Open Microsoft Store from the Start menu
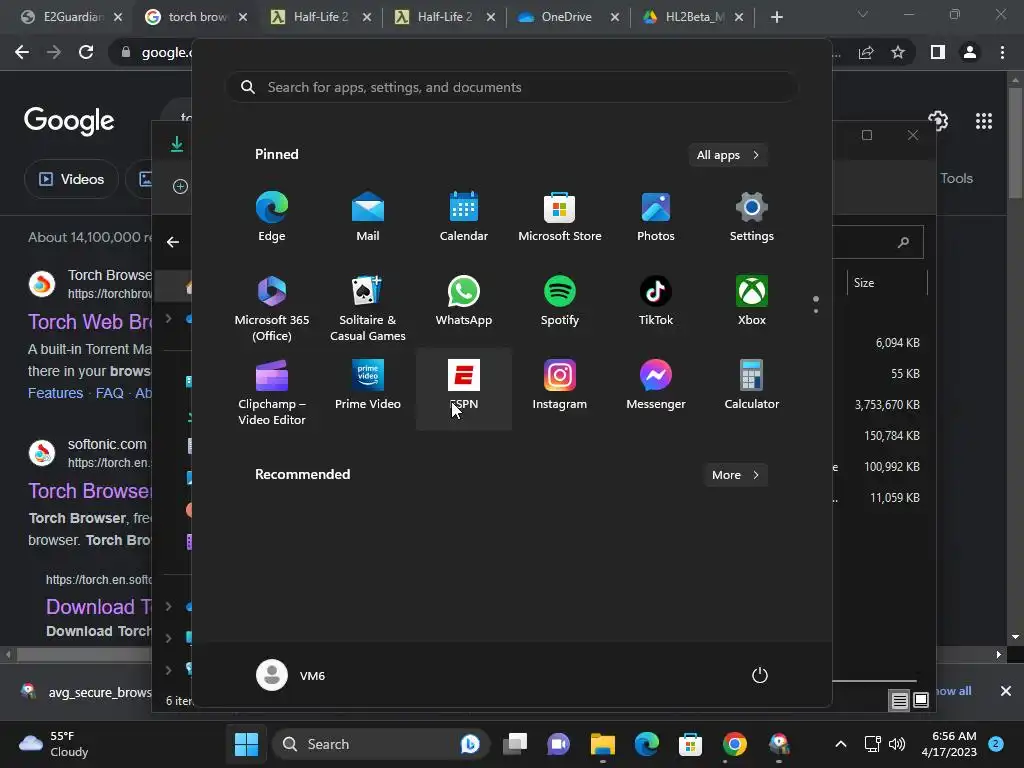 point(560,217)
